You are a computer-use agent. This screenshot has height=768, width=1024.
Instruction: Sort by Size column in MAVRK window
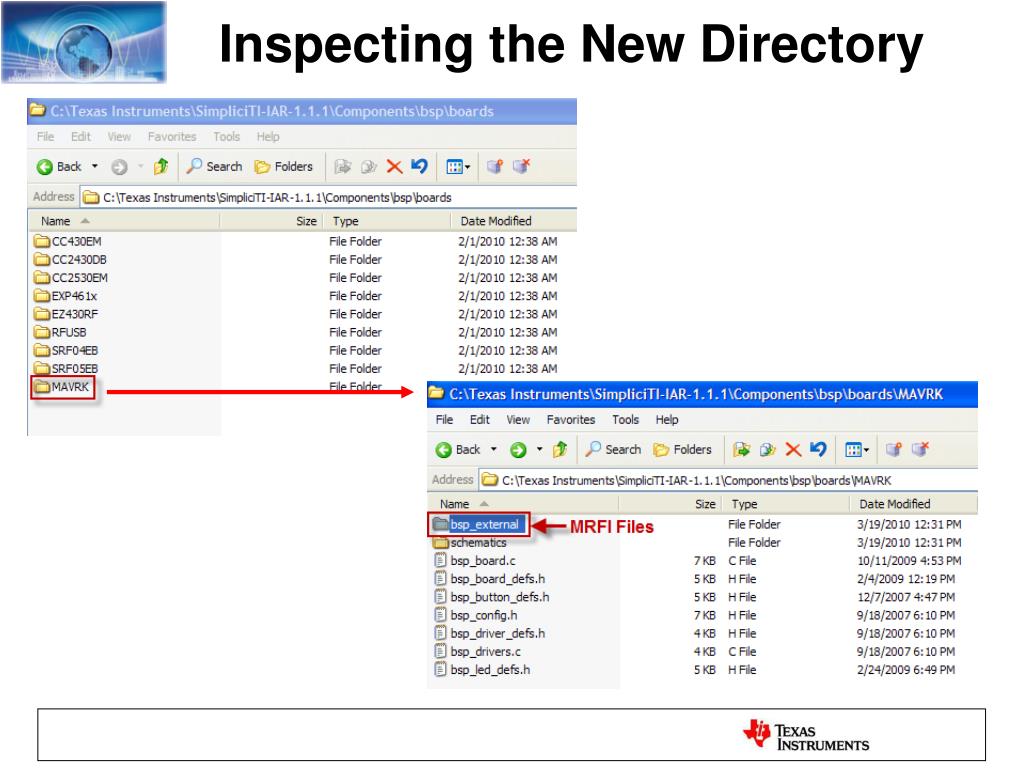coord(671,504)
